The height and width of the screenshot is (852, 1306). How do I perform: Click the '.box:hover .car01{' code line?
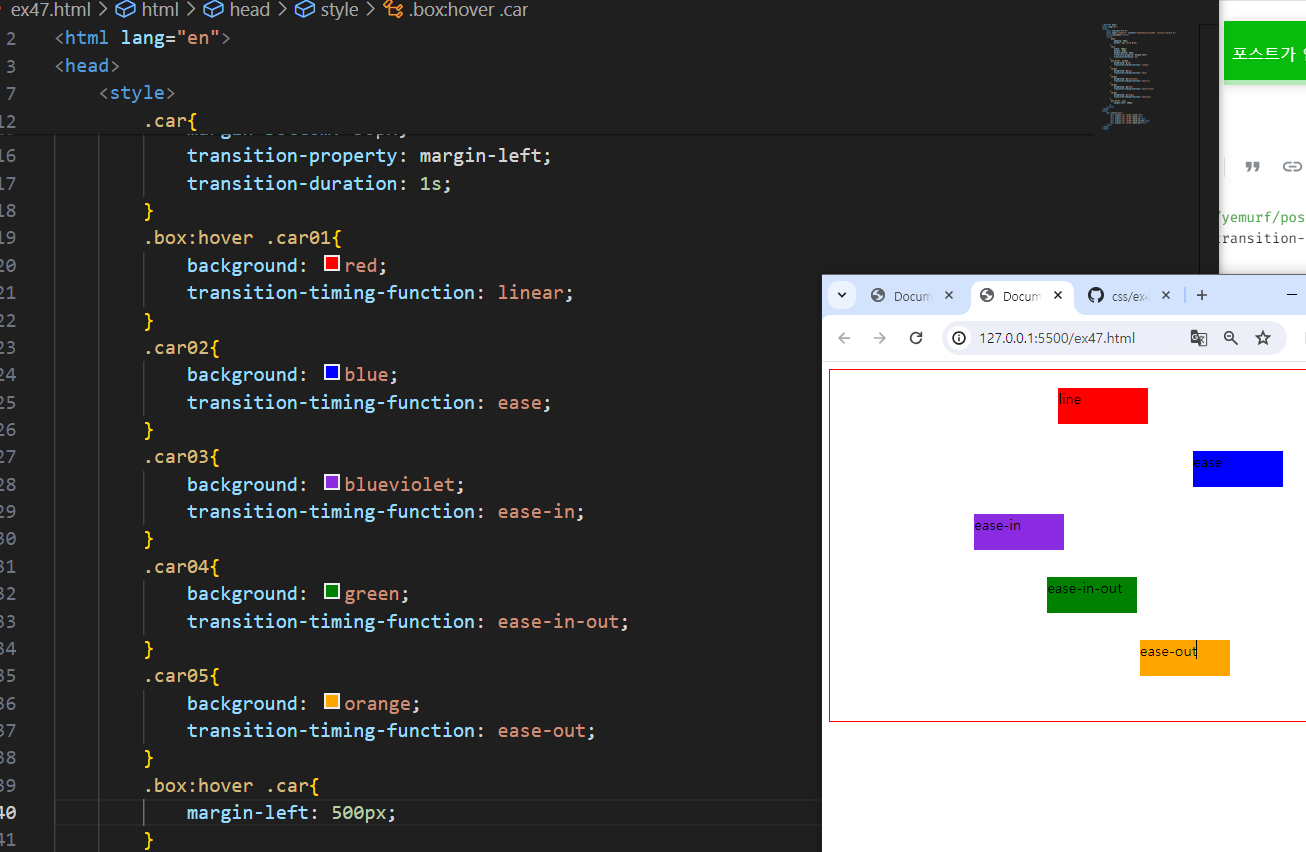click(x=243, y=238)
